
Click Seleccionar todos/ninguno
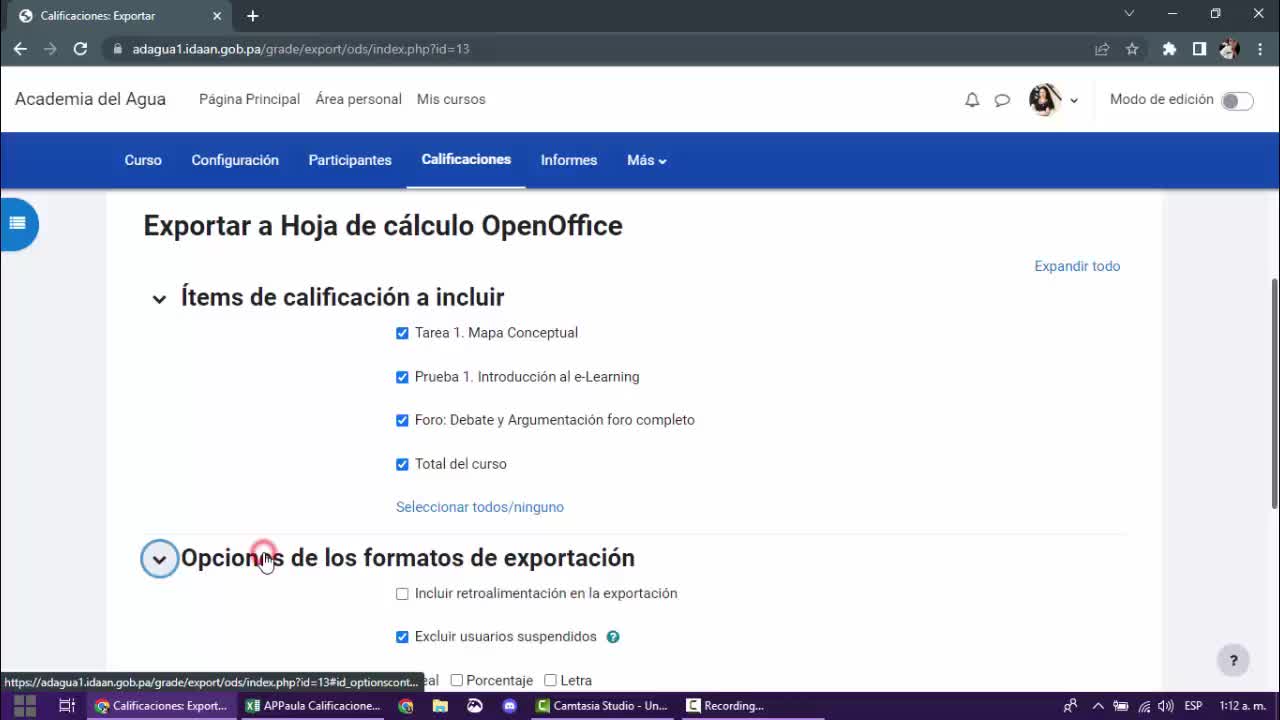(x=480, y=507)
